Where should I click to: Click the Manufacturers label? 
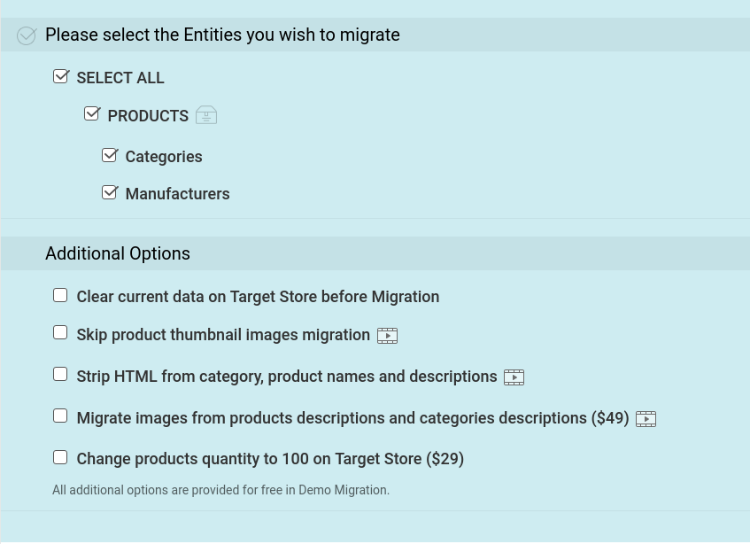pos(177,194)
